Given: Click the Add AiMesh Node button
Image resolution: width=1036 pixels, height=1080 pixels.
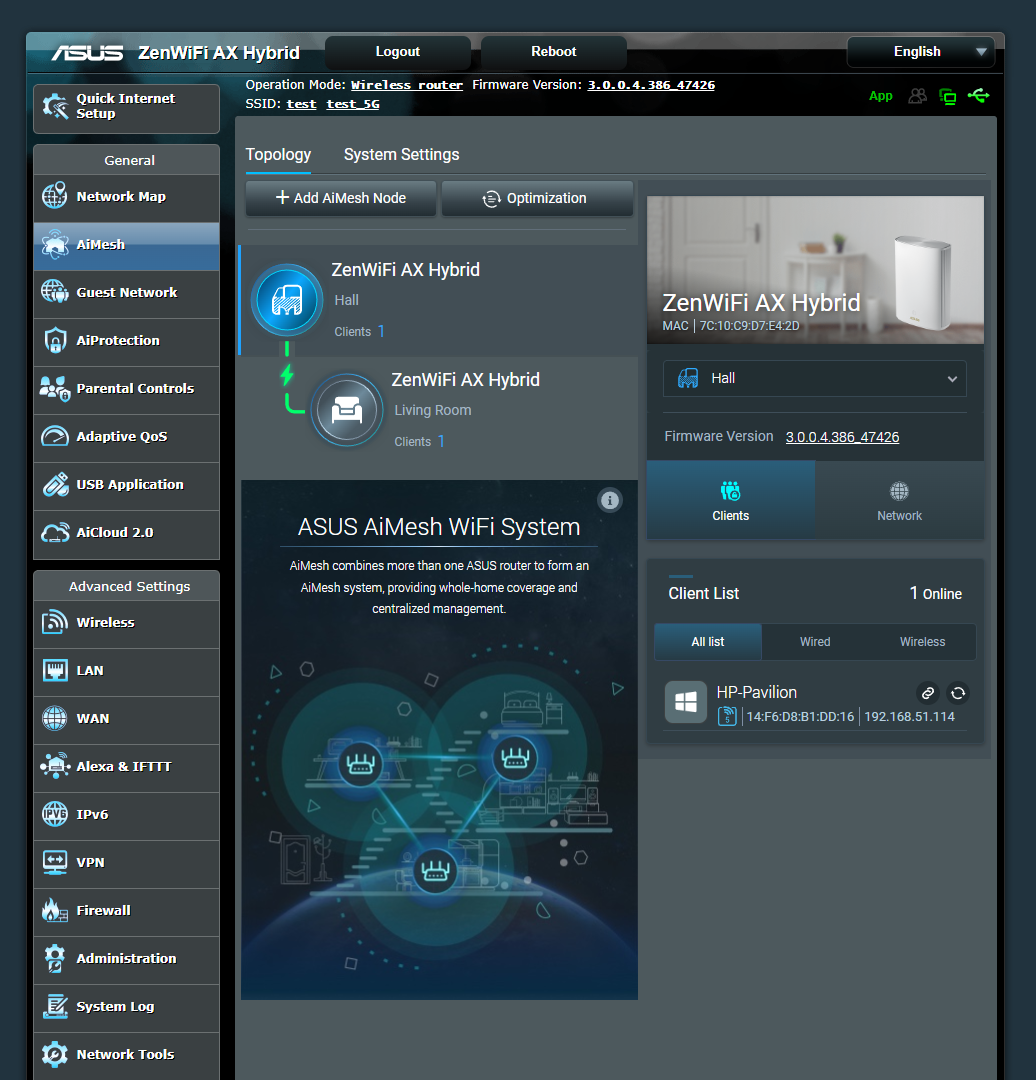Looking at the screenshot, I should 340,198.
